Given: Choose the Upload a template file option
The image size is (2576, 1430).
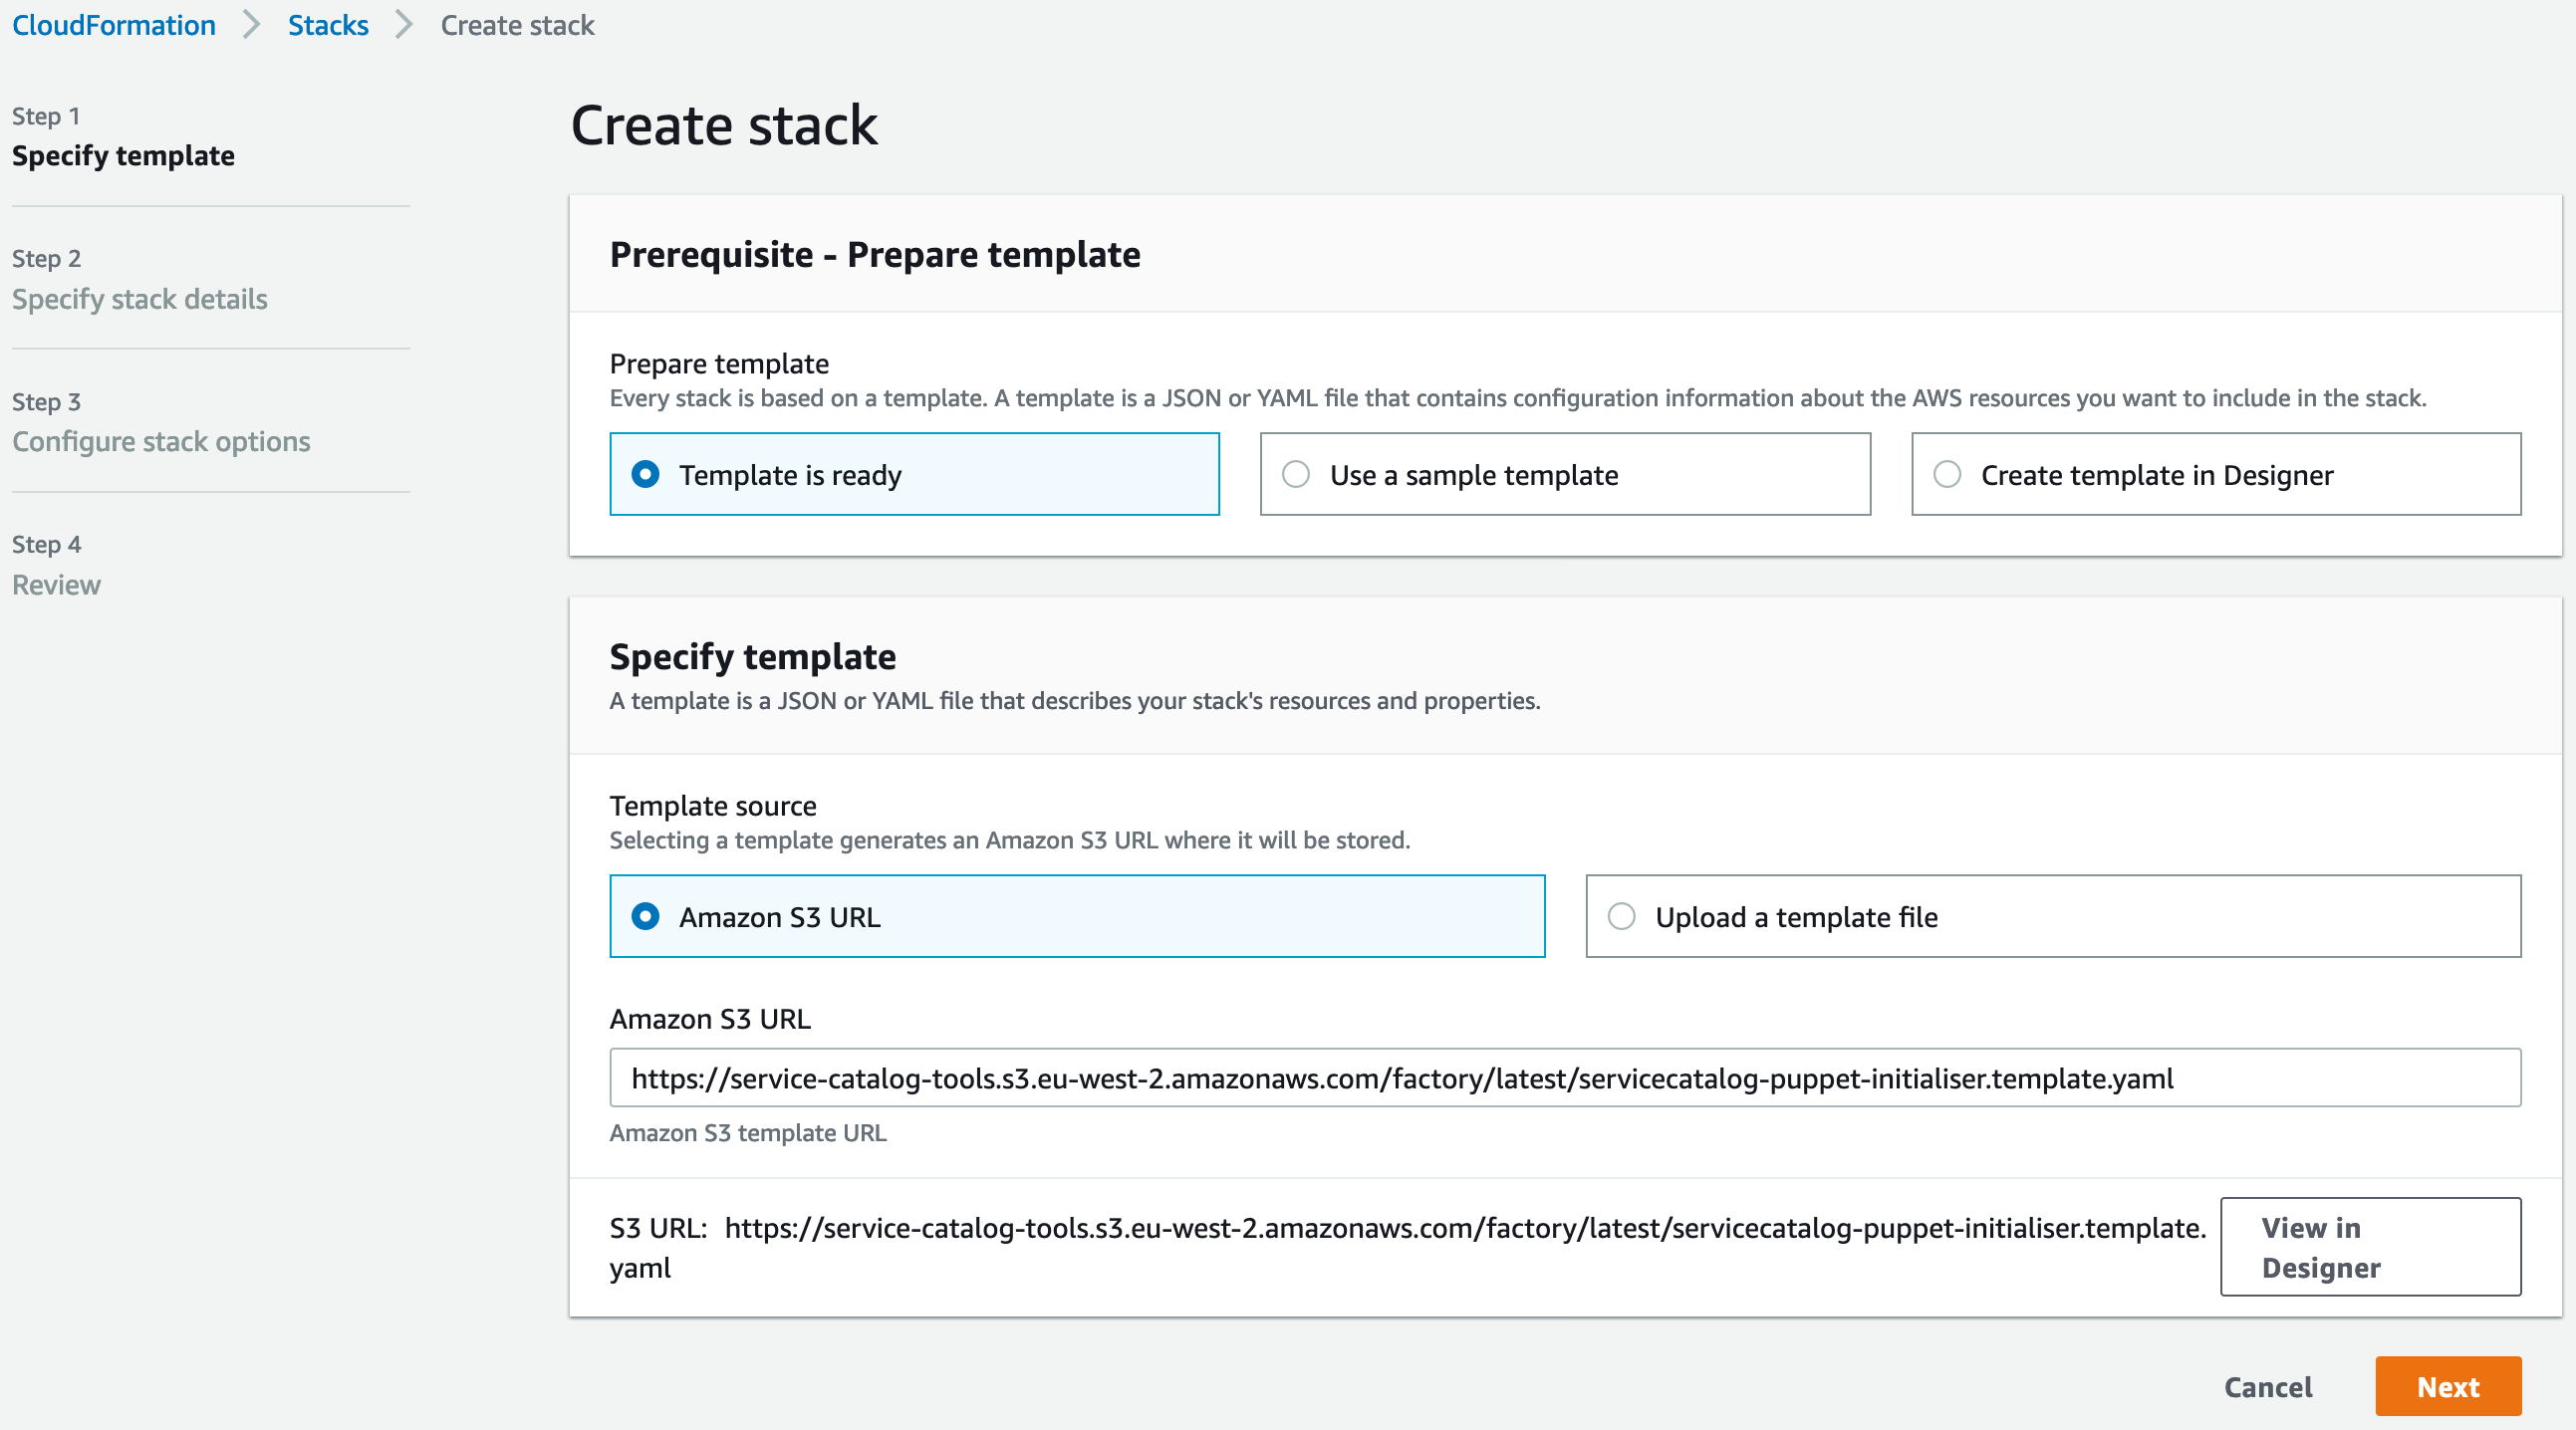Looking at the screenshot, I should tap(2053, 916).
